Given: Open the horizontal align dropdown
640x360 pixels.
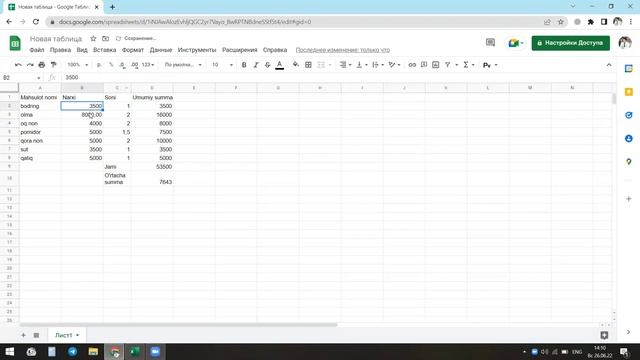Looking at the screenshot, I should pos(345,65).
